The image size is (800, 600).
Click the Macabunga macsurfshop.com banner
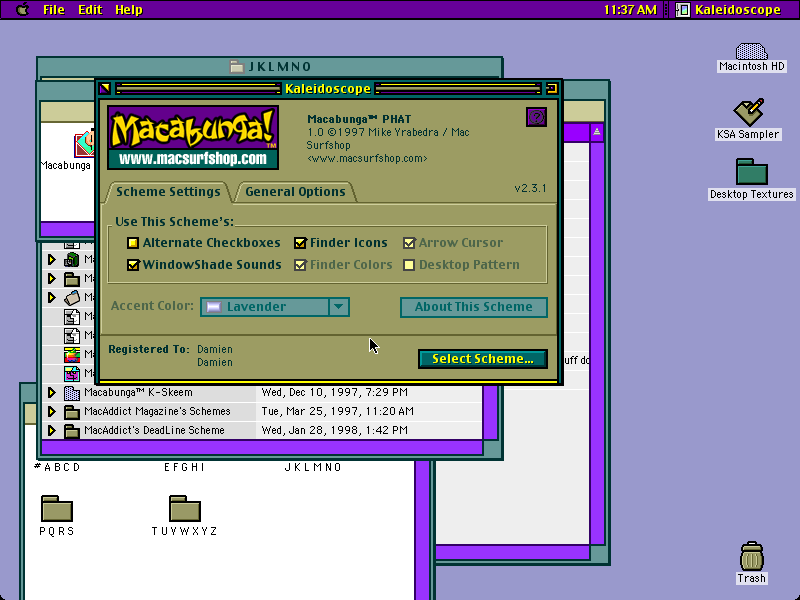(x=193, y=137)
